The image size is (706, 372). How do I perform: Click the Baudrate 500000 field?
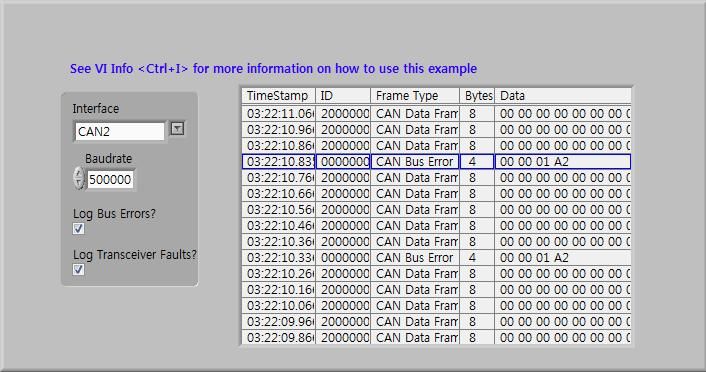(x=110, y=180)
